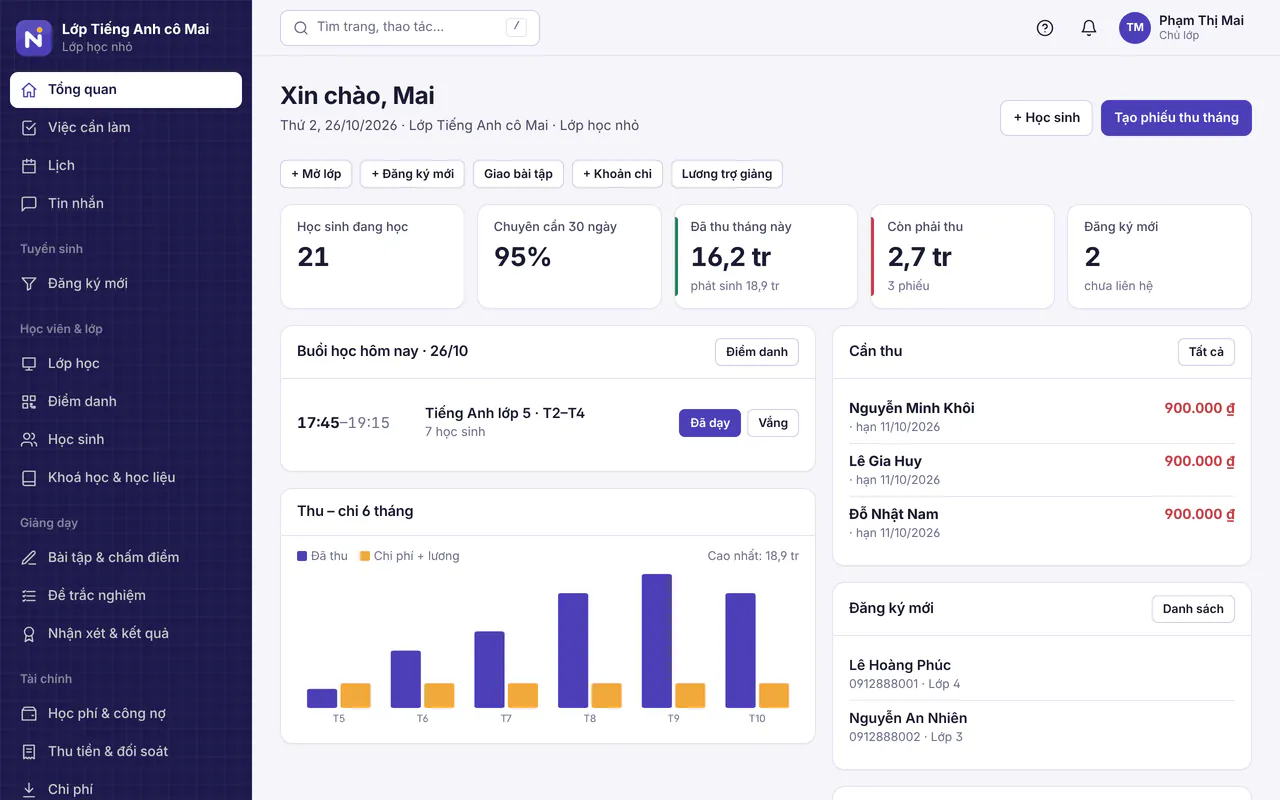The image size is (1280, 800).
Task: Click the Lương trợ giảng quick action
Action: (x=727, y=174)
